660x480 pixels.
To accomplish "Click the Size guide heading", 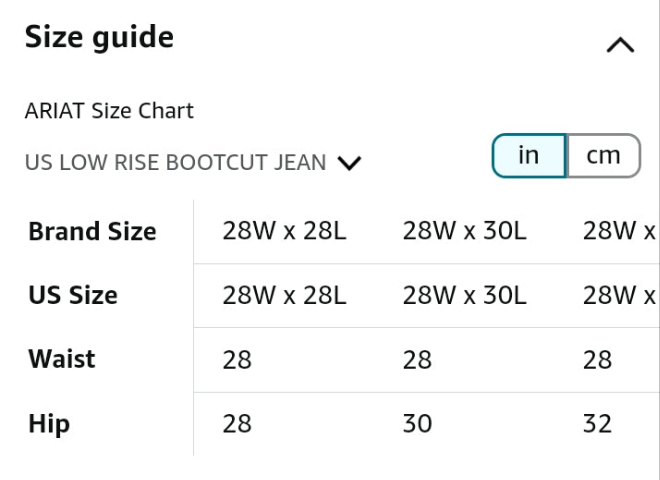I will pos(99,38).
